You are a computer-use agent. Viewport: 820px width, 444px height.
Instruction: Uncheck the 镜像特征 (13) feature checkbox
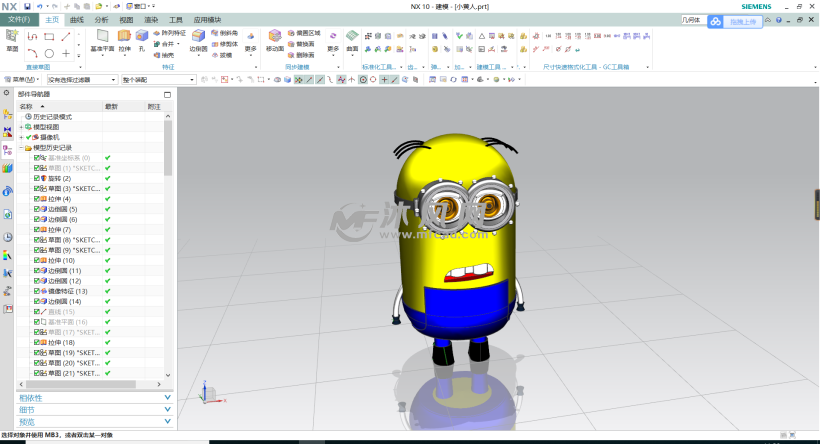coord(37,291)
